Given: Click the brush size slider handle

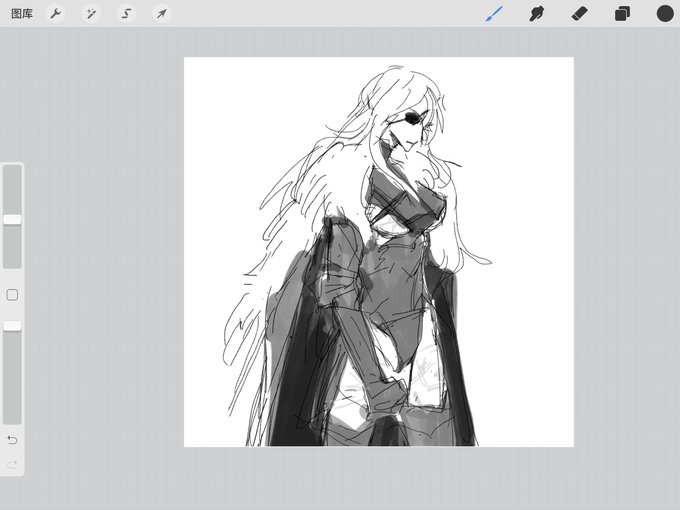Looking at the screenshot, I should (12, 219).
